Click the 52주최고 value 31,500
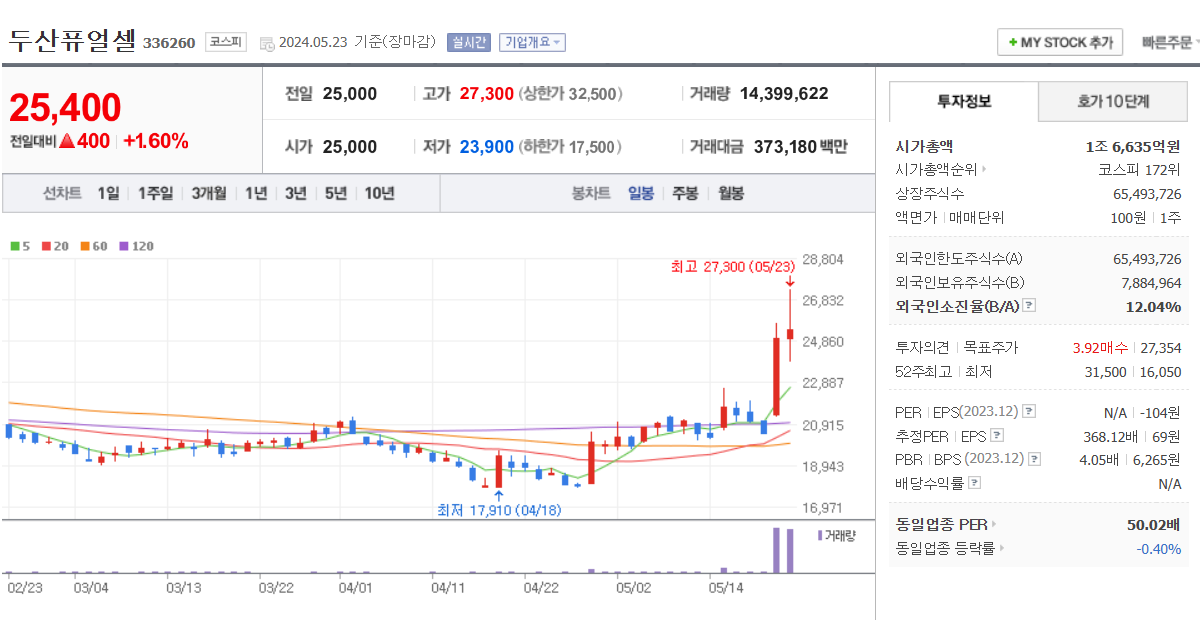Screen dimensions: 1200x620 [1106, 372]
